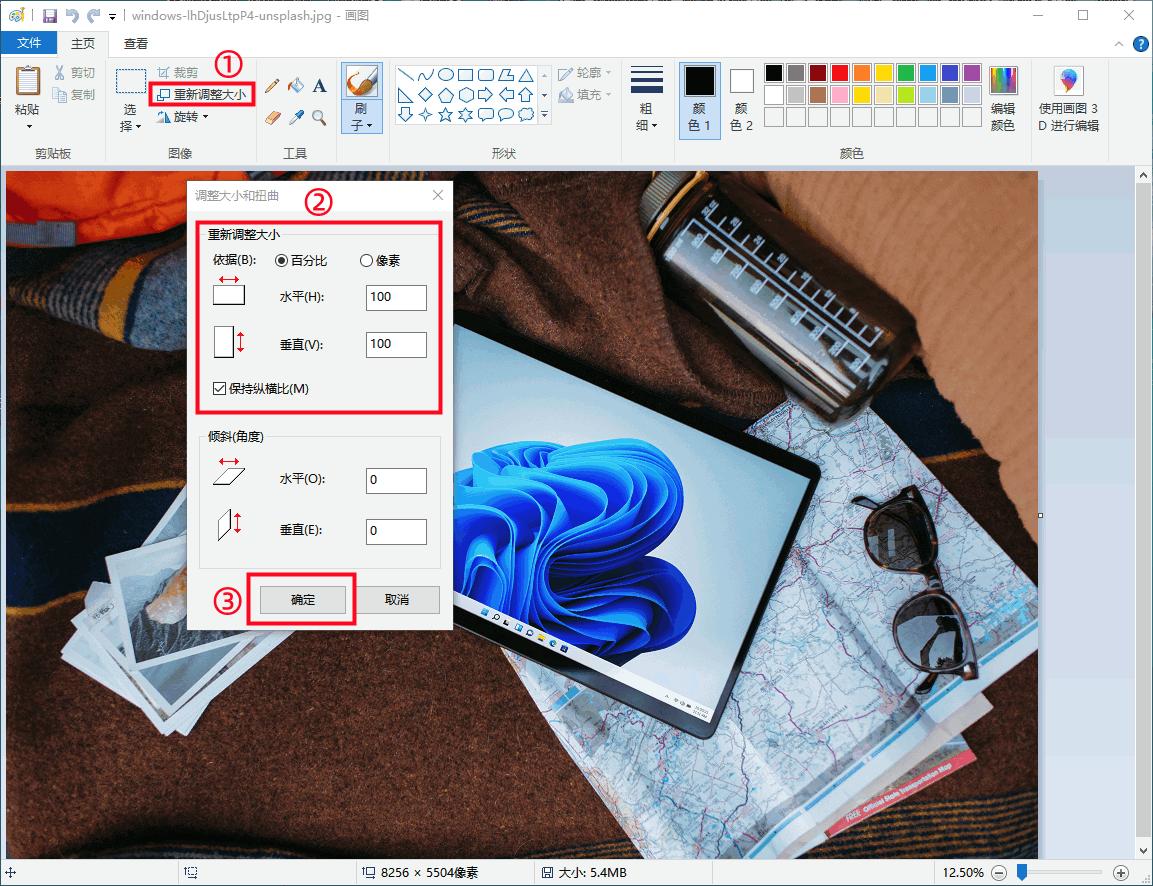Choose the red palette swatch
The height and width of the screenshot is (886, 1153).
(x=840, y=73)
